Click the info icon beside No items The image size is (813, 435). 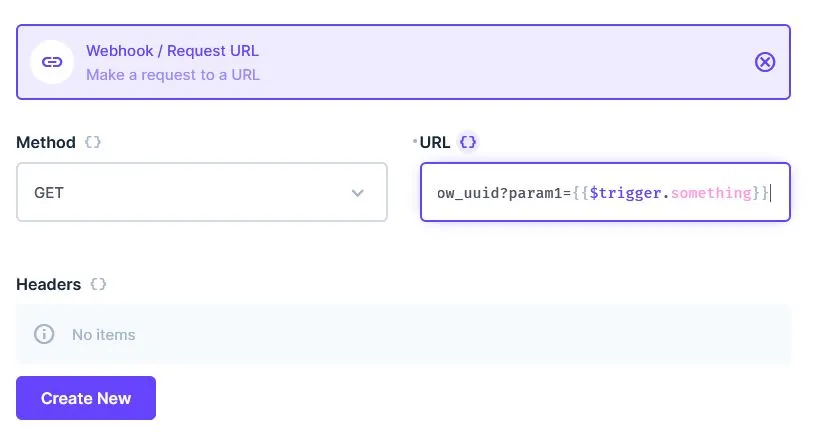(44, 334)
